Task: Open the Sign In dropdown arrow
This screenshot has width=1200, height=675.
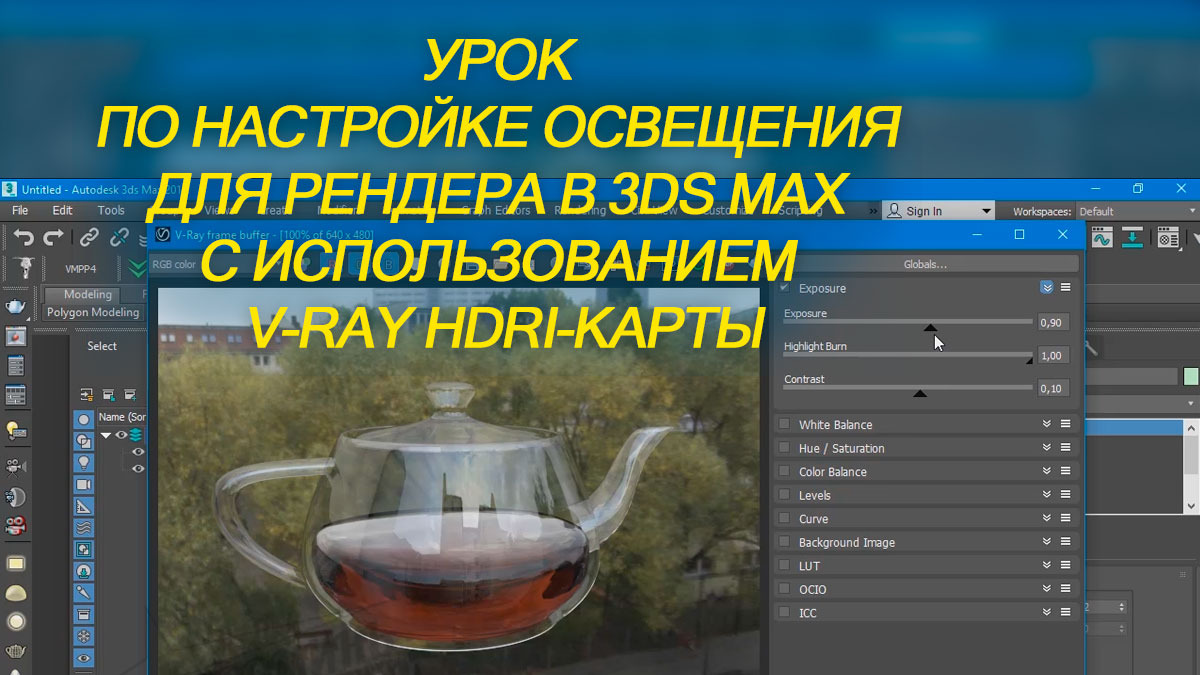Action: [986, 211]
